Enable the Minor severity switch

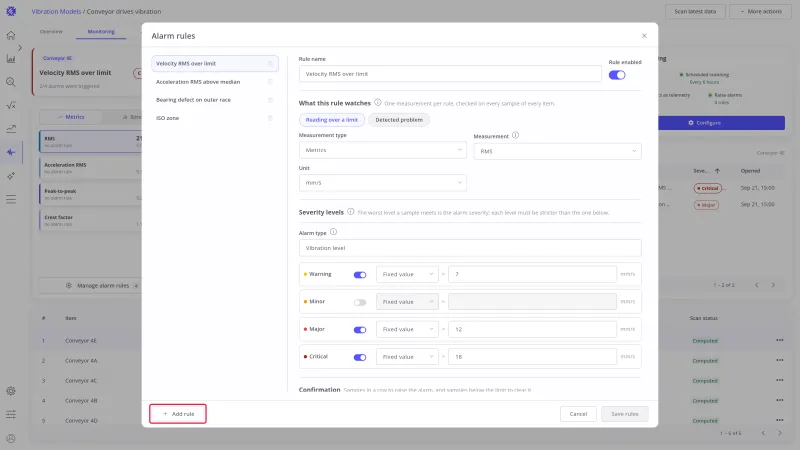click(360, 302)
